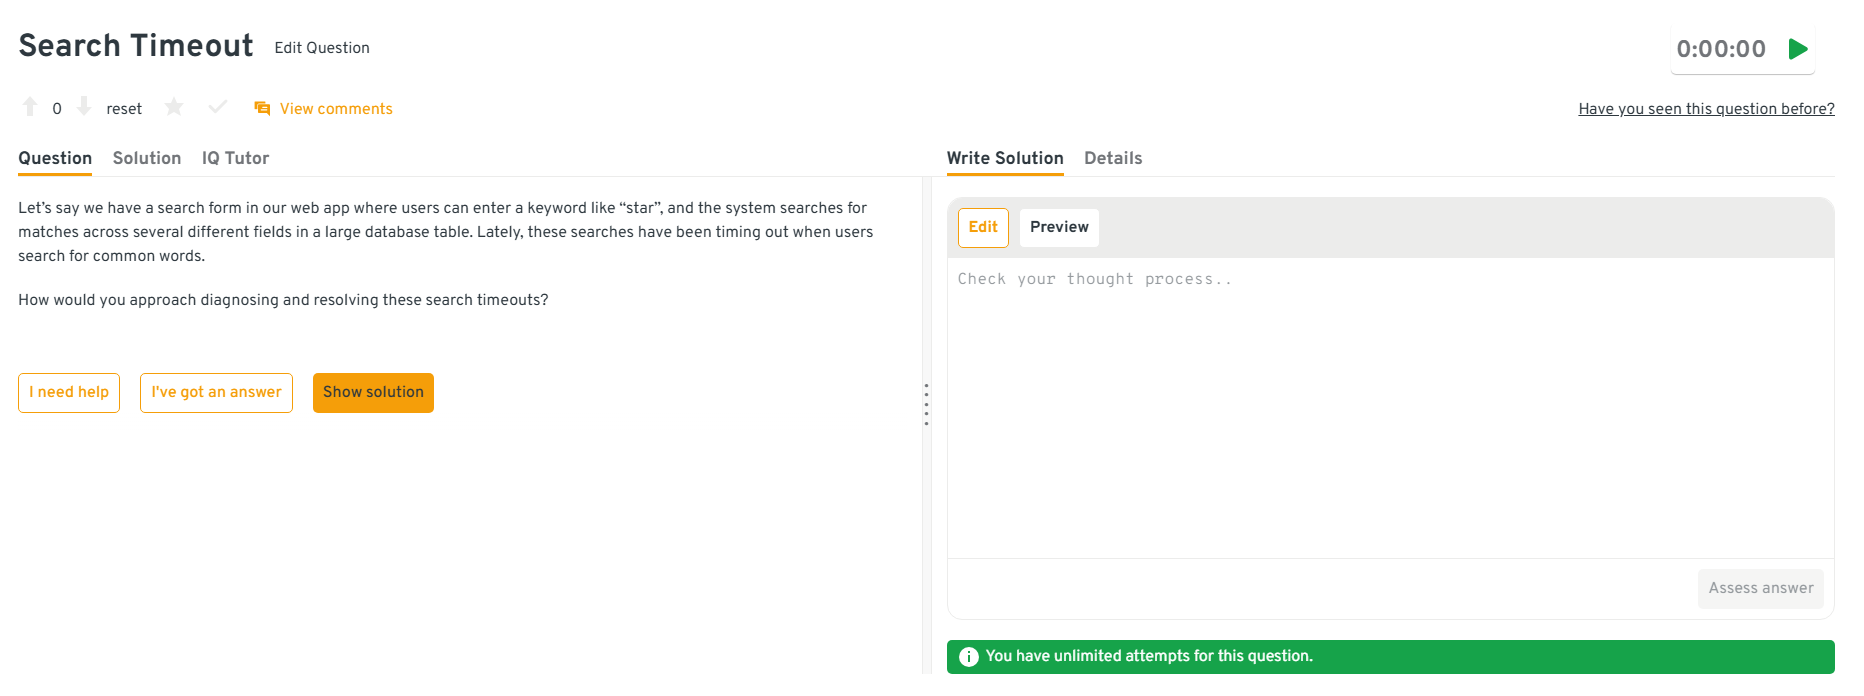Mark question completed with checkmark icon
This screenshot has width=1864, height=696.
click(x=218, y=107)
